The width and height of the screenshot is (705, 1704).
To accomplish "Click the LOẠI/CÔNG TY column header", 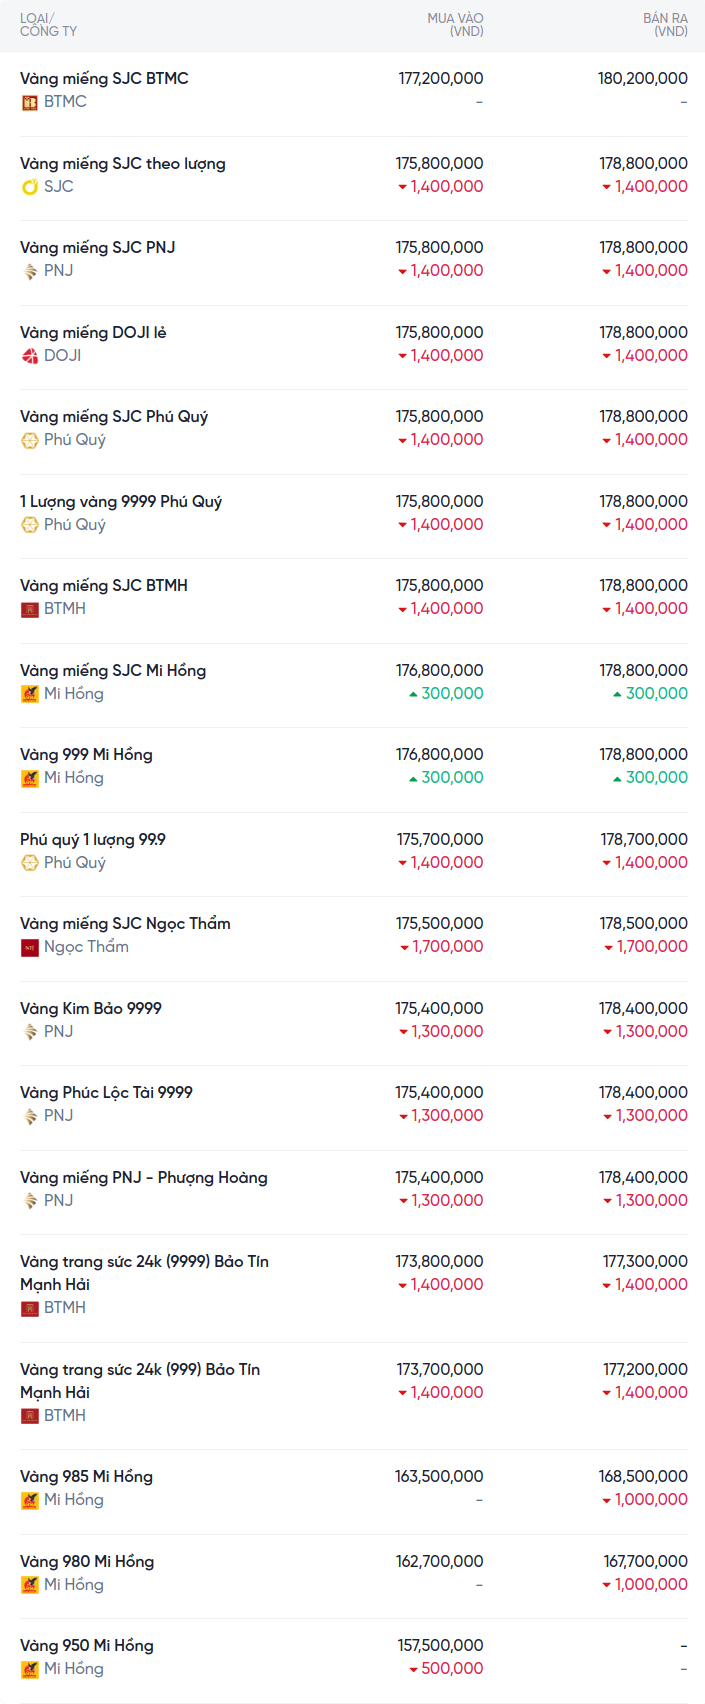I will tap(48, 25).
